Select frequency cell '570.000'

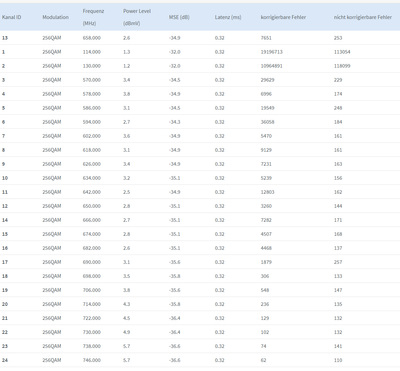click(92, 80)
